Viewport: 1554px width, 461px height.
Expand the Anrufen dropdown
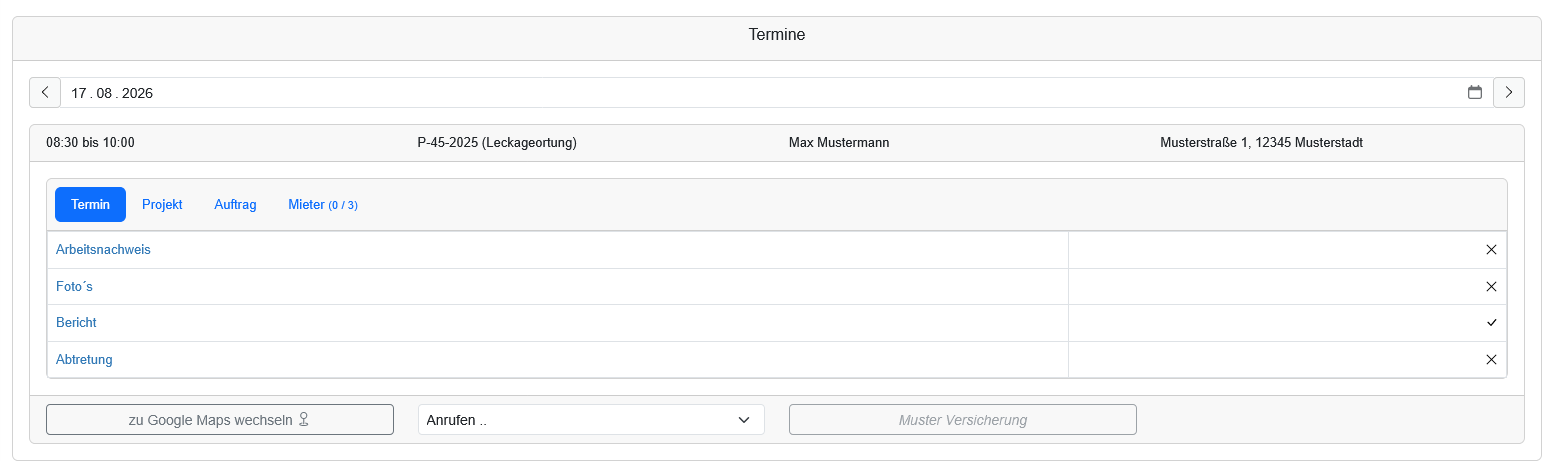591,420
